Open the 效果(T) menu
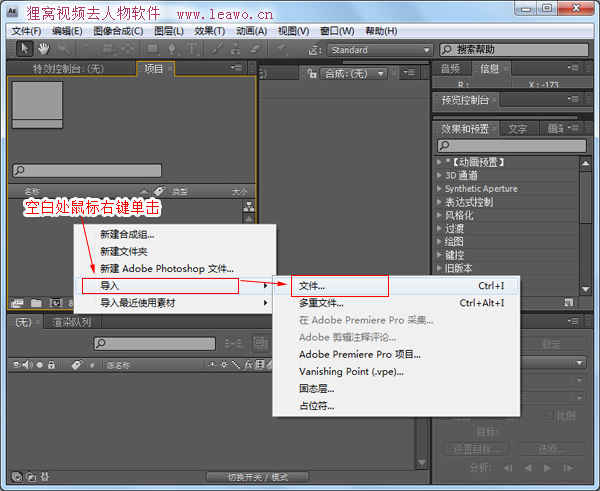Viewport: 600px width, 491px height. pyautogui.click(x=210, y=31)
